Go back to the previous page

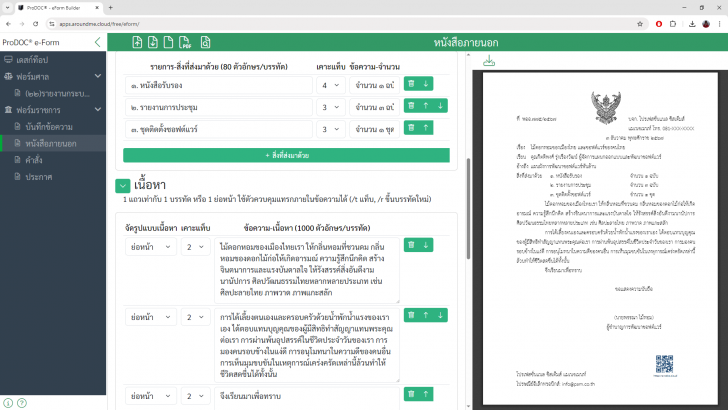click(x=8, y=24)
